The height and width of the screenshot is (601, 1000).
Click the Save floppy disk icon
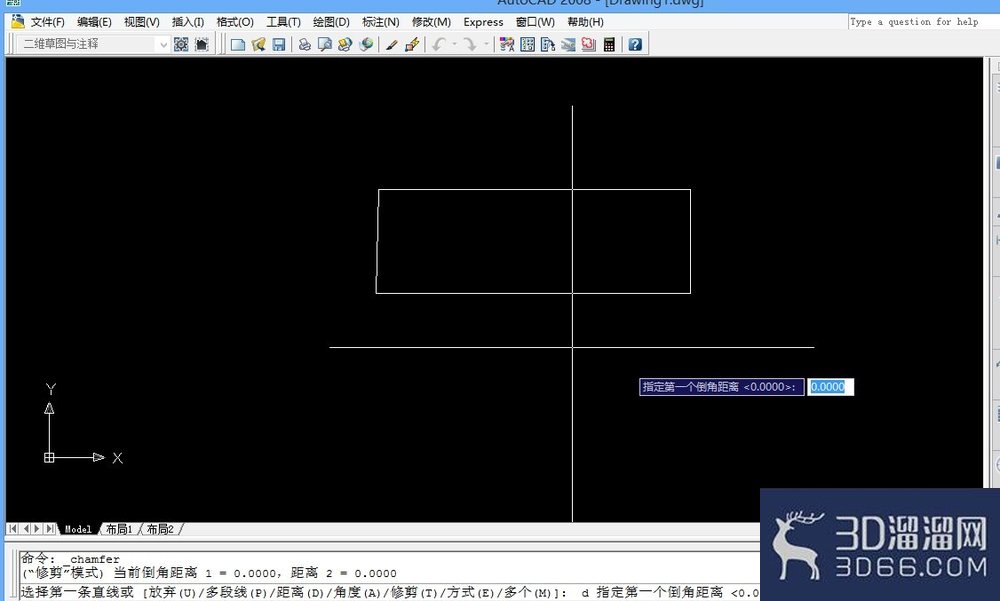click(x=279, y=45)
